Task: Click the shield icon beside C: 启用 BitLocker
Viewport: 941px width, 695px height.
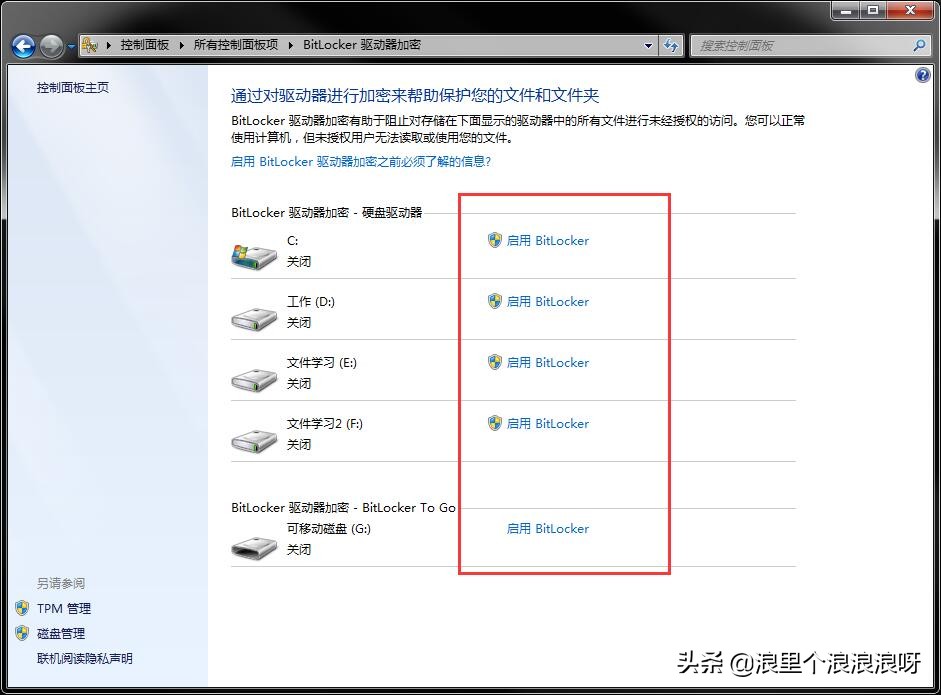Action: click(494, 240)
